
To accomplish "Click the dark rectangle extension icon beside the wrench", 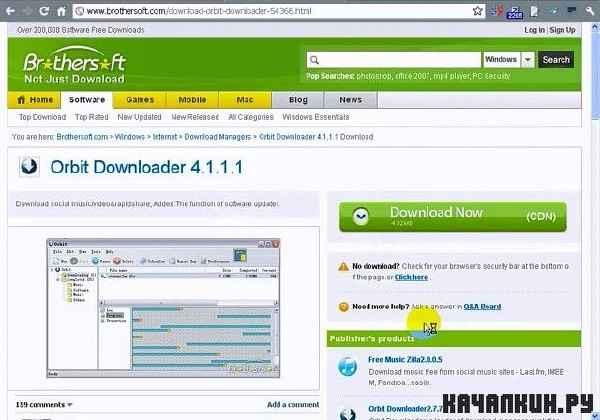I will tap(572, 11).
